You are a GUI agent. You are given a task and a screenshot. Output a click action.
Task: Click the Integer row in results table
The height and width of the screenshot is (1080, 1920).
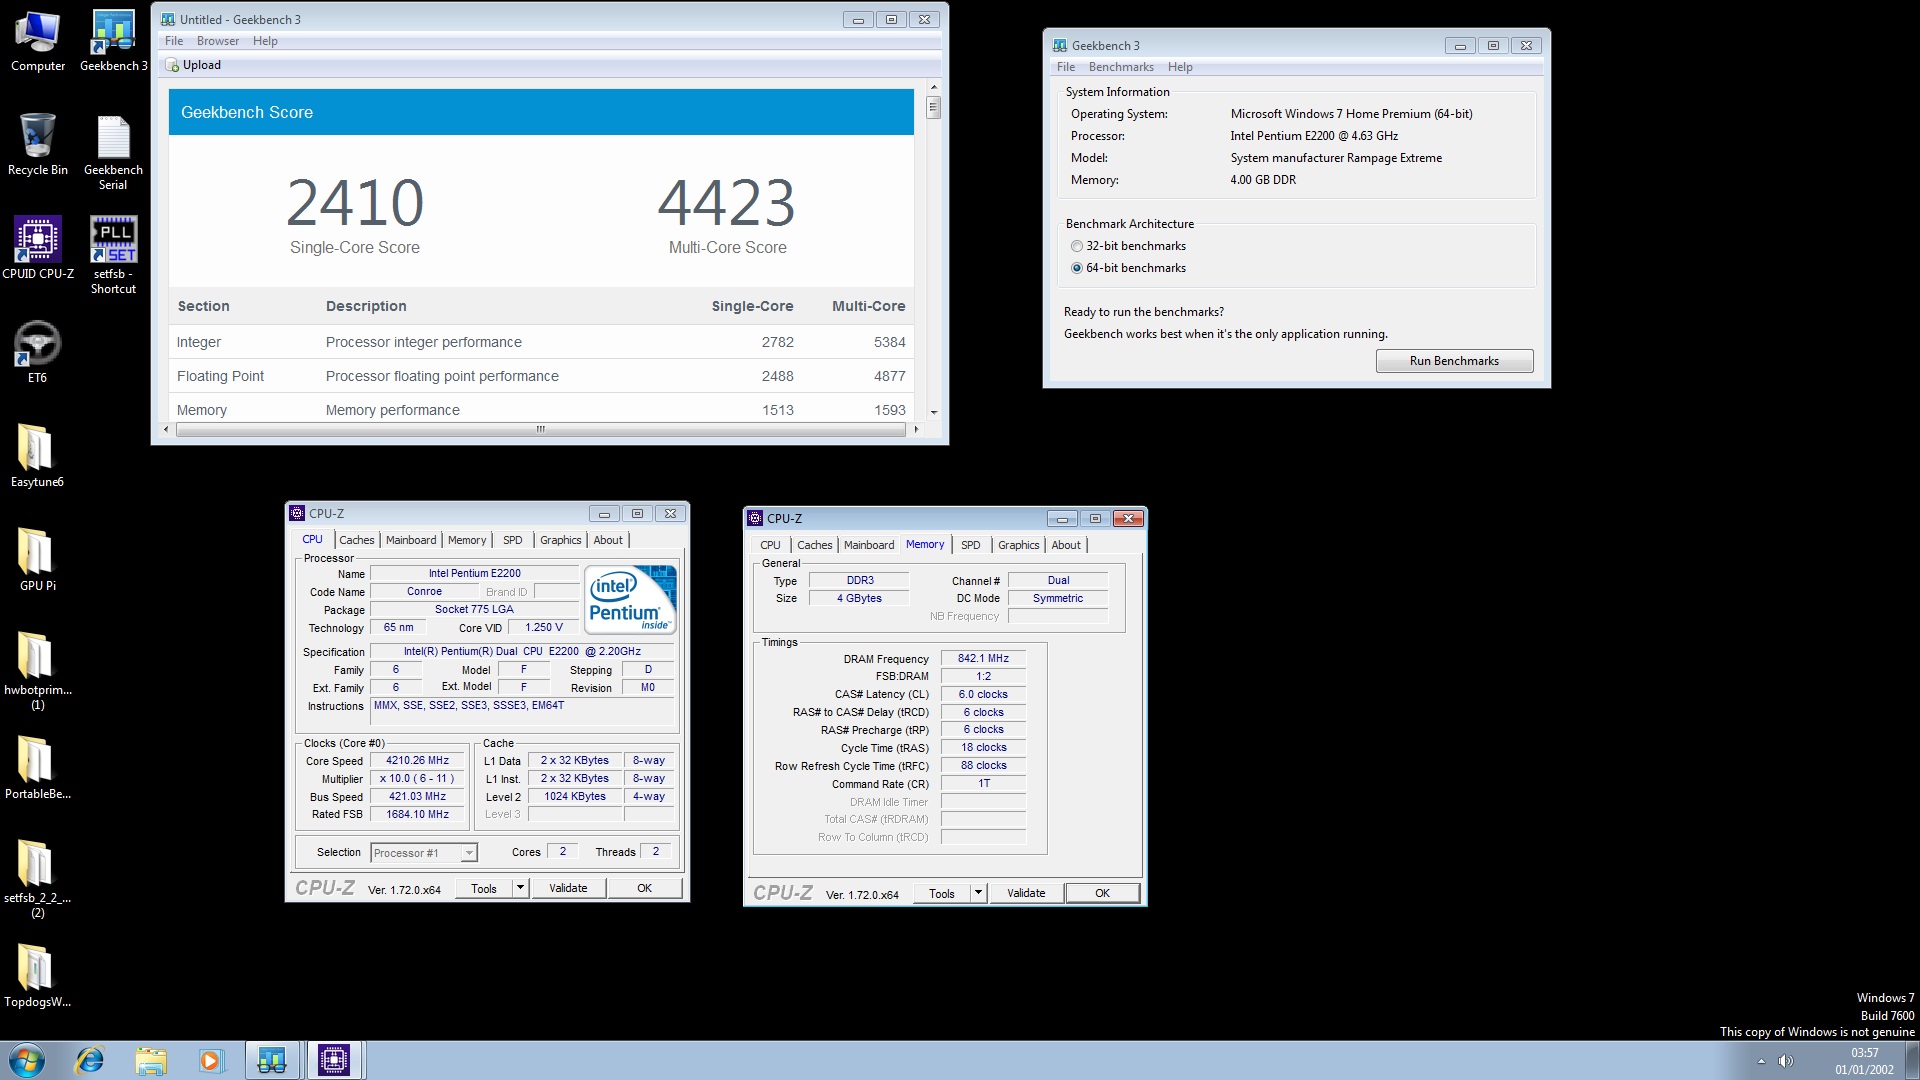coord(541,342)
